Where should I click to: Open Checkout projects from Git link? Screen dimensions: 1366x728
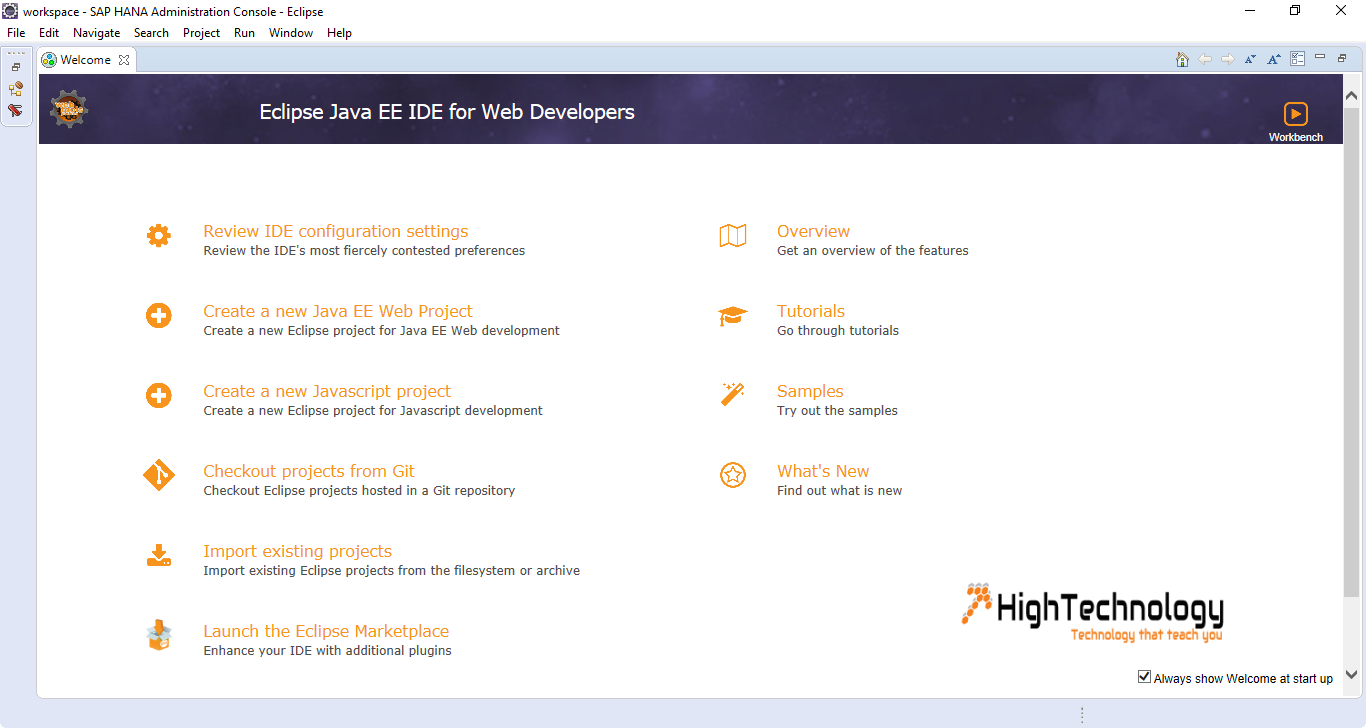click(x=309, y=471)
